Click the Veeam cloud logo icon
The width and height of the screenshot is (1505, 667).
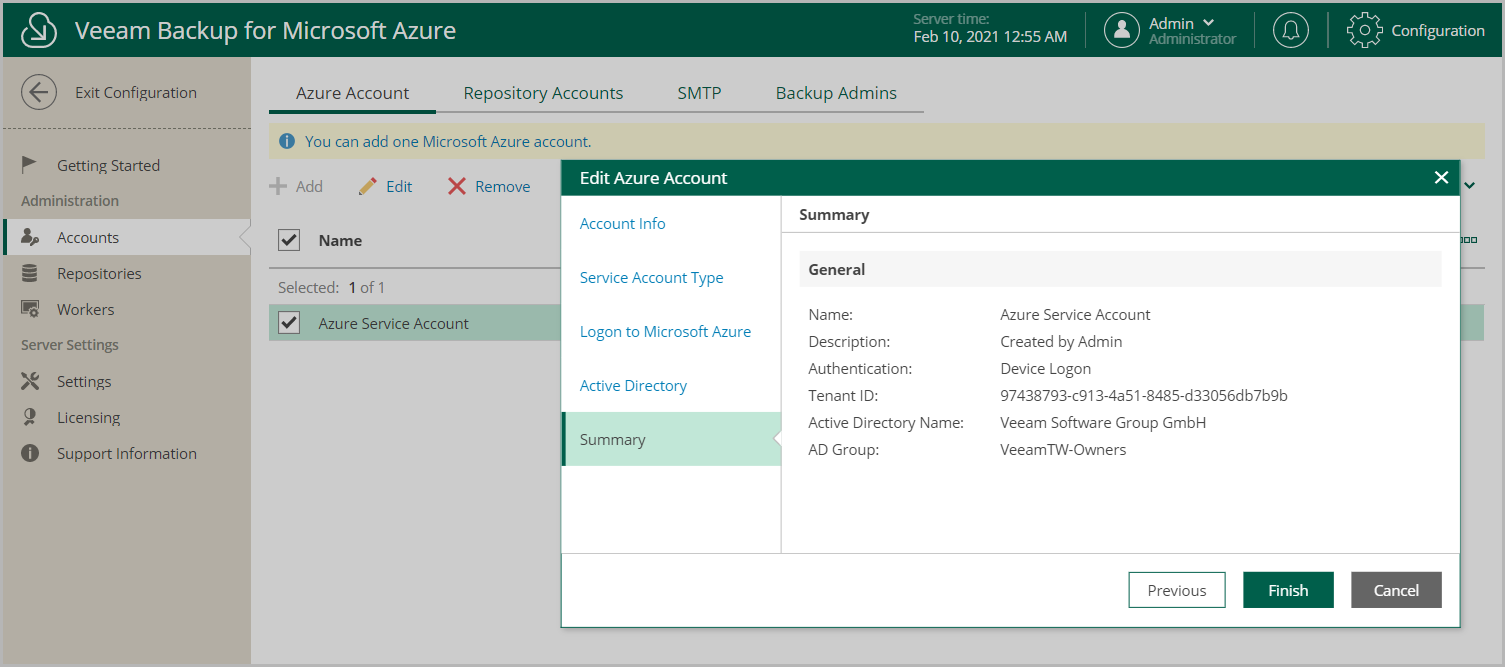coord(38,30)
